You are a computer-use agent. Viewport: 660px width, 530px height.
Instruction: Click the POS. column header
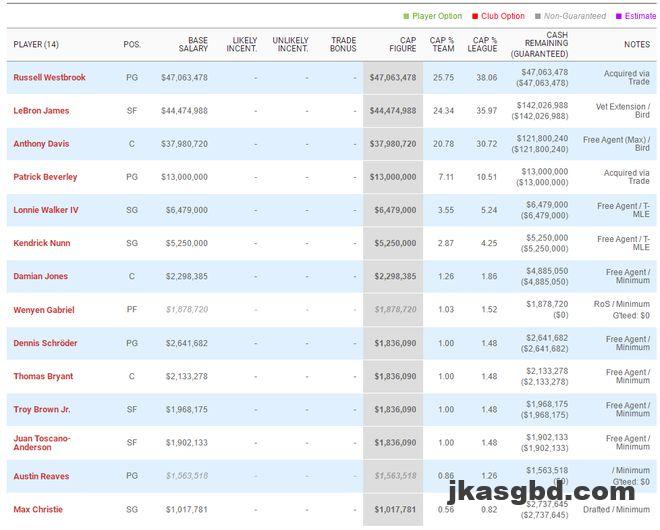(132, 44)
